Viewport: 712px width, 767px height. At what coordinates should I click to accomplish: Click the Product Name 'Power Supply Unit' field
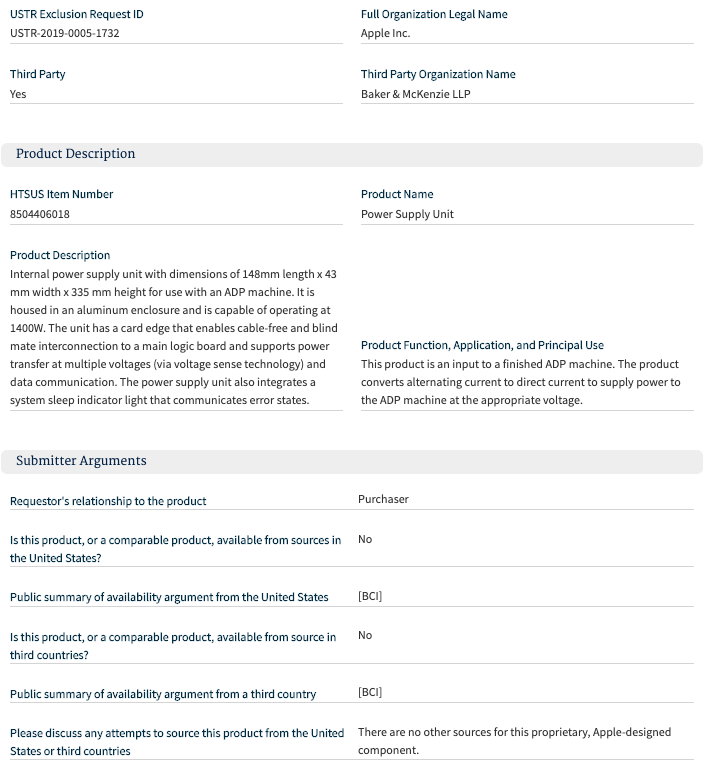(407, 214)
